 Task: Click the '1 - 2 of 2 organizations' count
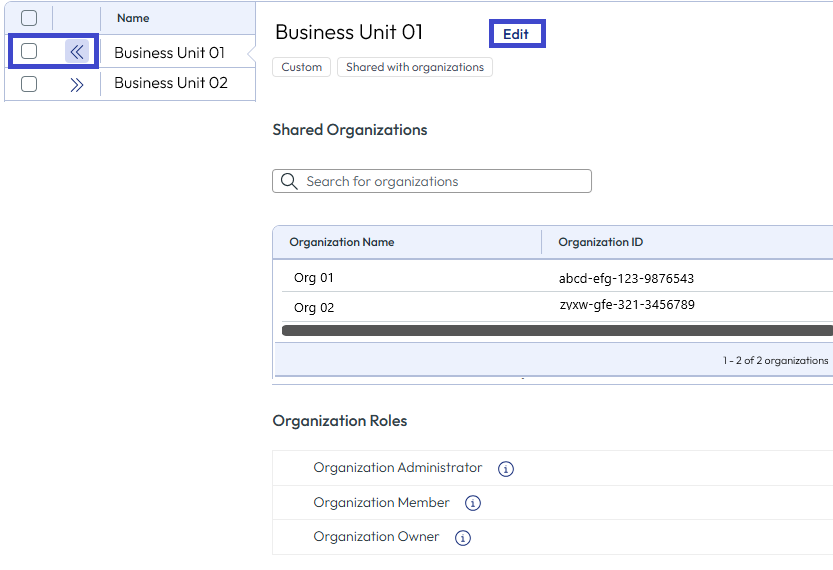click(x=775, y=361)
